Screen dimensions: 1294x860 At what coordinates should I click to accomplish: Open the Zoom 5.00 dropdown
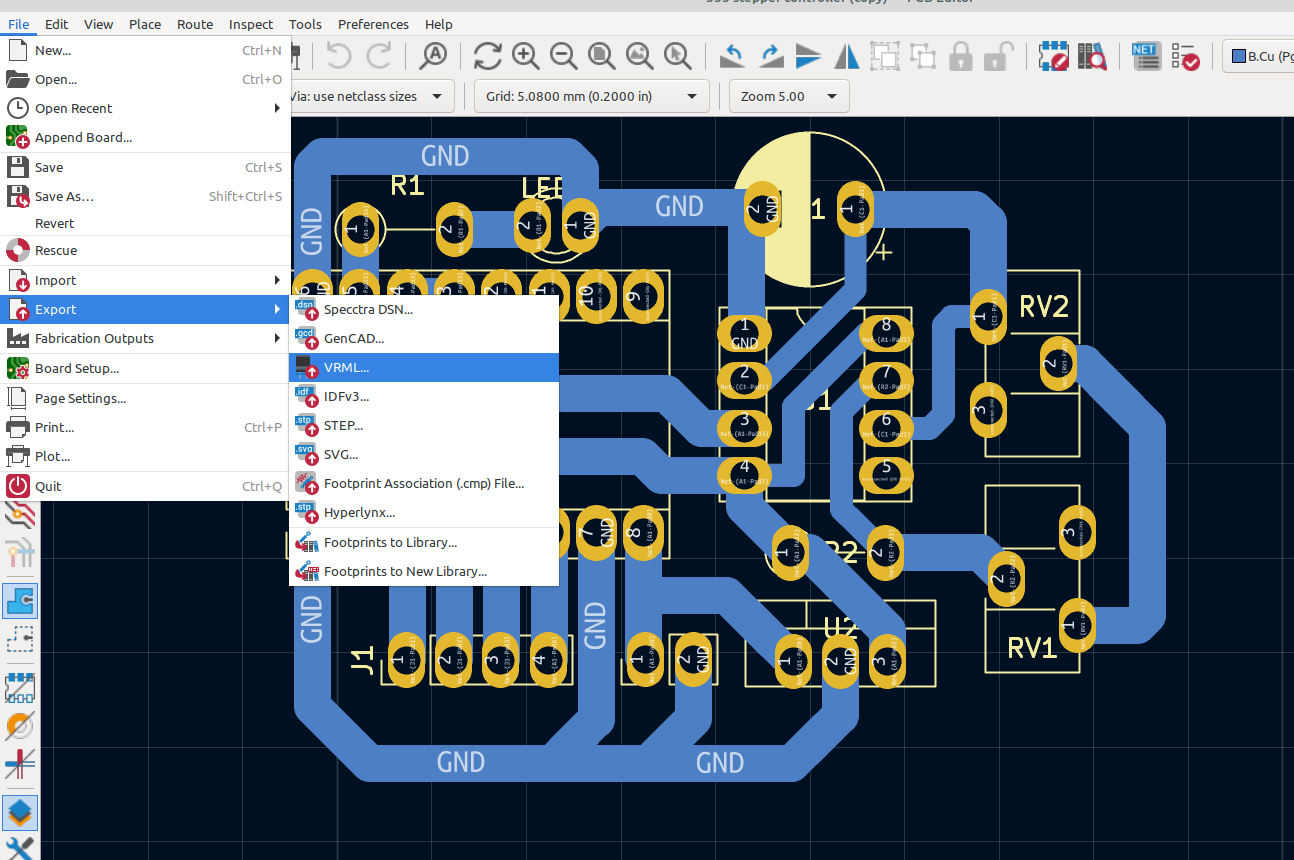(789, 96)
